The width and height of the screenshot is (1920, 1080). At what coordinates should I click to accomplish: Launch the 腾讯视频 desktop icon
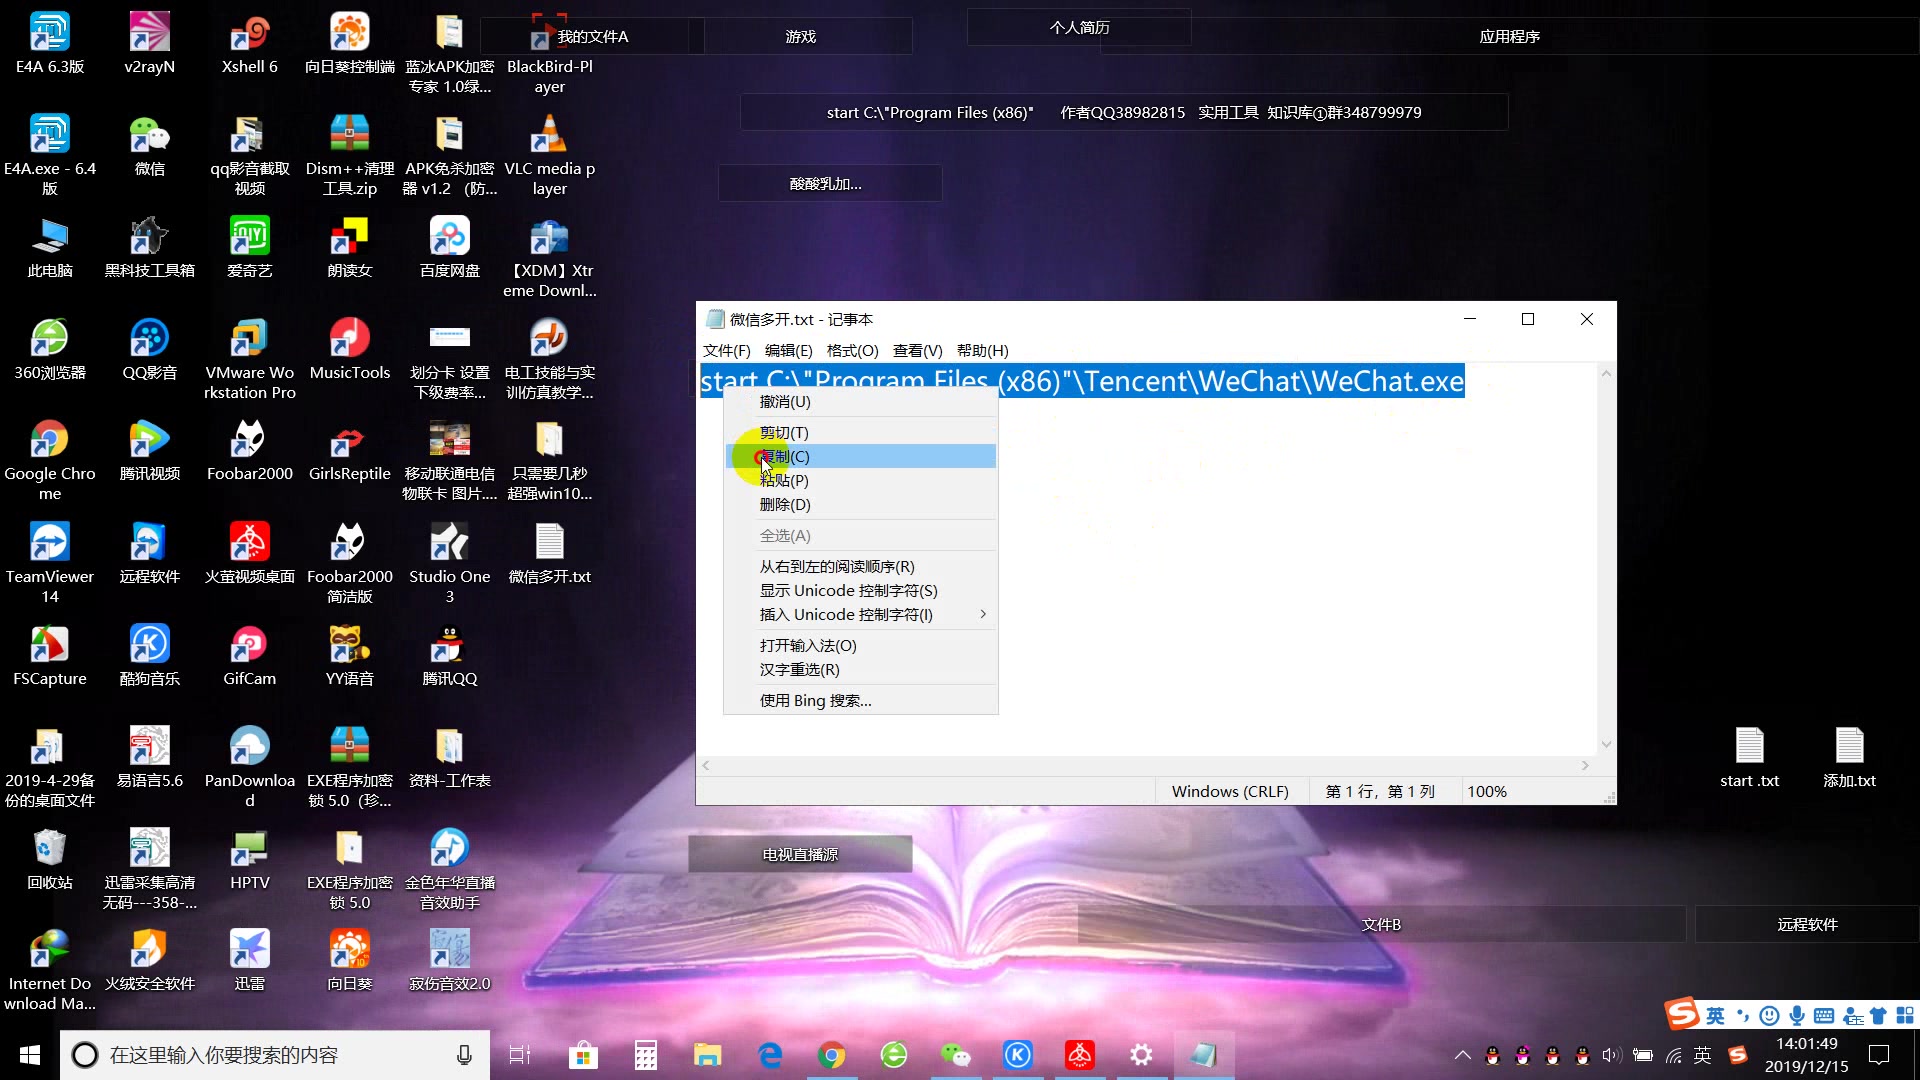149,451
